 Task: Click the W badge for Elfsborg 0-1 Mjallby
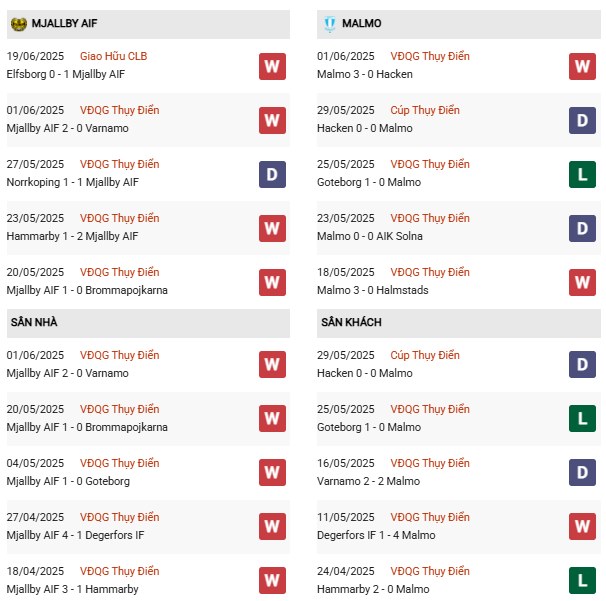pyautogui.click(x=272, y=66)
